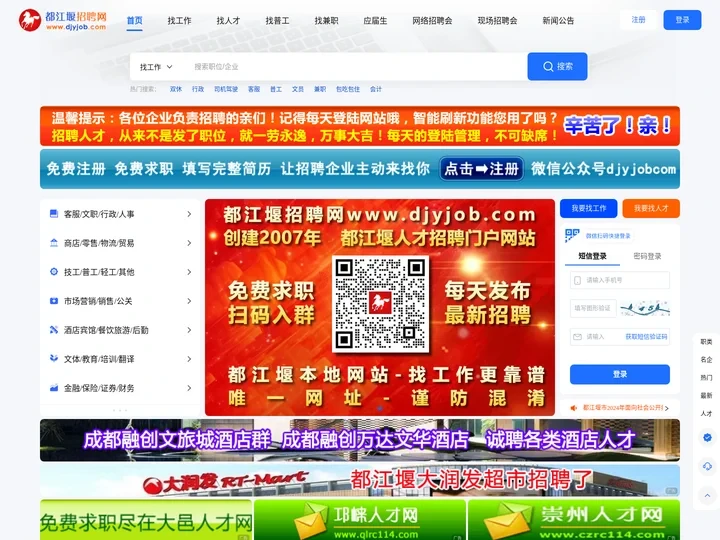
Task: Click the icon beside 文体/教育/培训/翻译
Action: 54,359
